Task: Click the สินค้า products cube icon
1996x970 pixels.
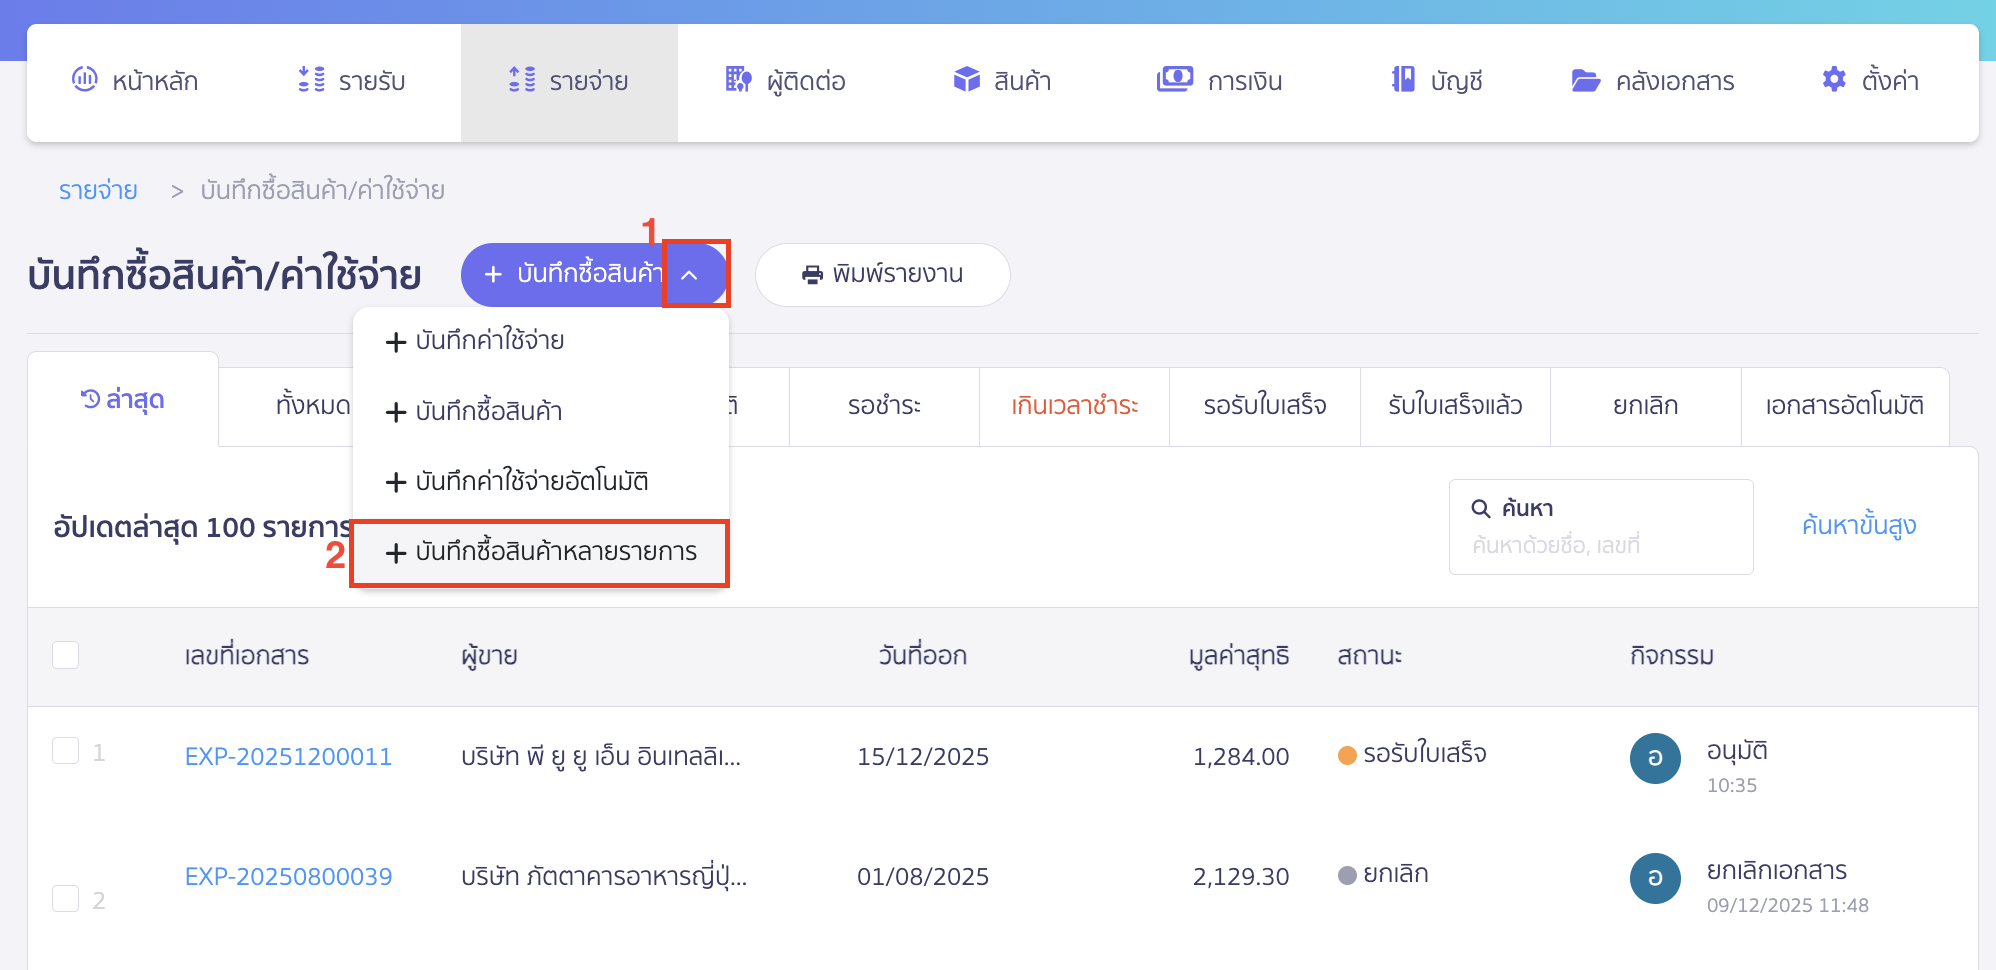Action: pyautogui.click(x=968, y=80)
